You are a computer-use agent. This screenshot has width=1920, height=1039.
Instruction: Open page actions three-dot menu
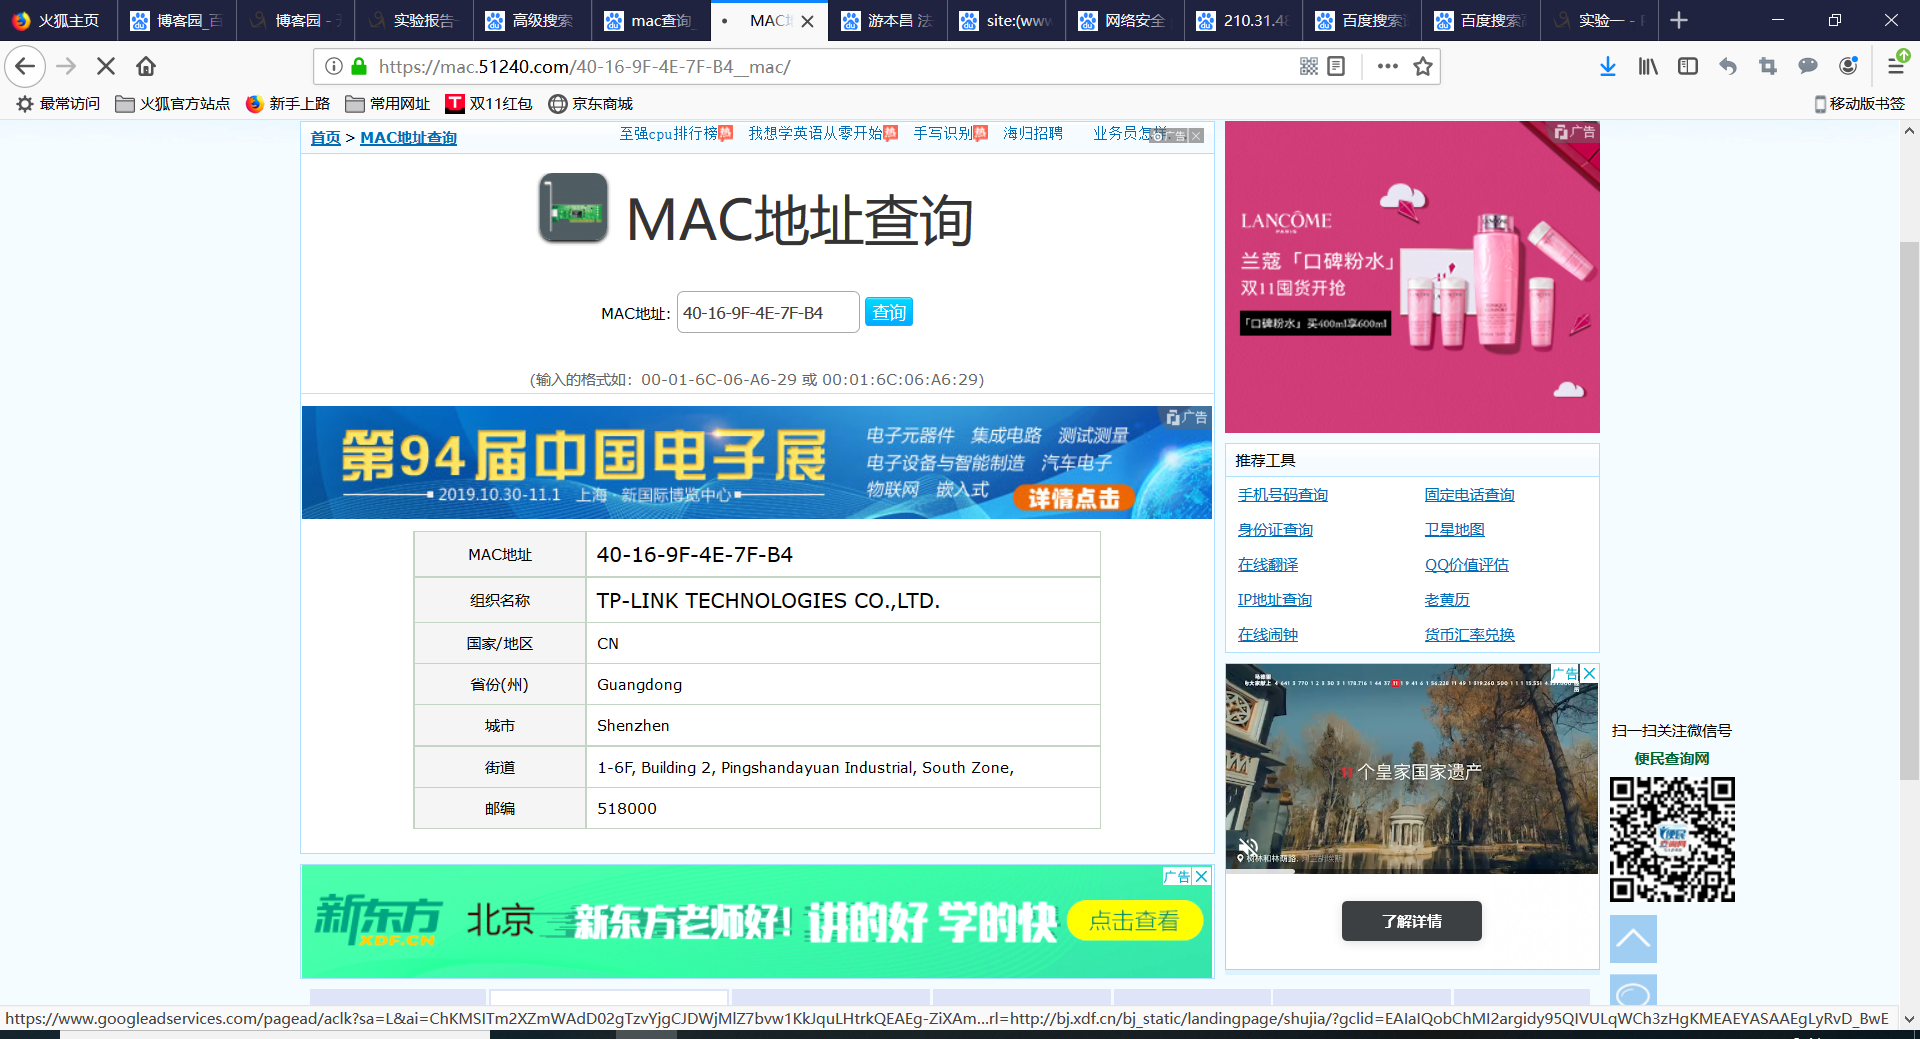tap(1387, 67)
